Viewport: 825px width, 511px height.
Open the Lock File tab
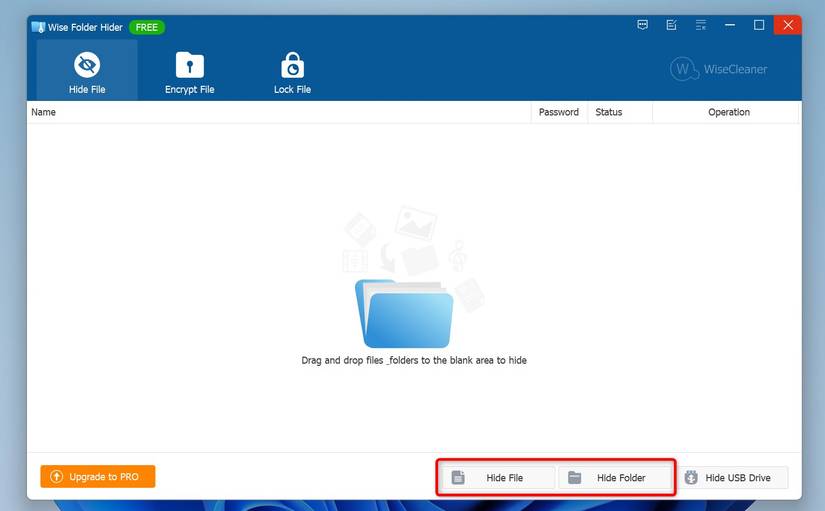coord(292,72)
